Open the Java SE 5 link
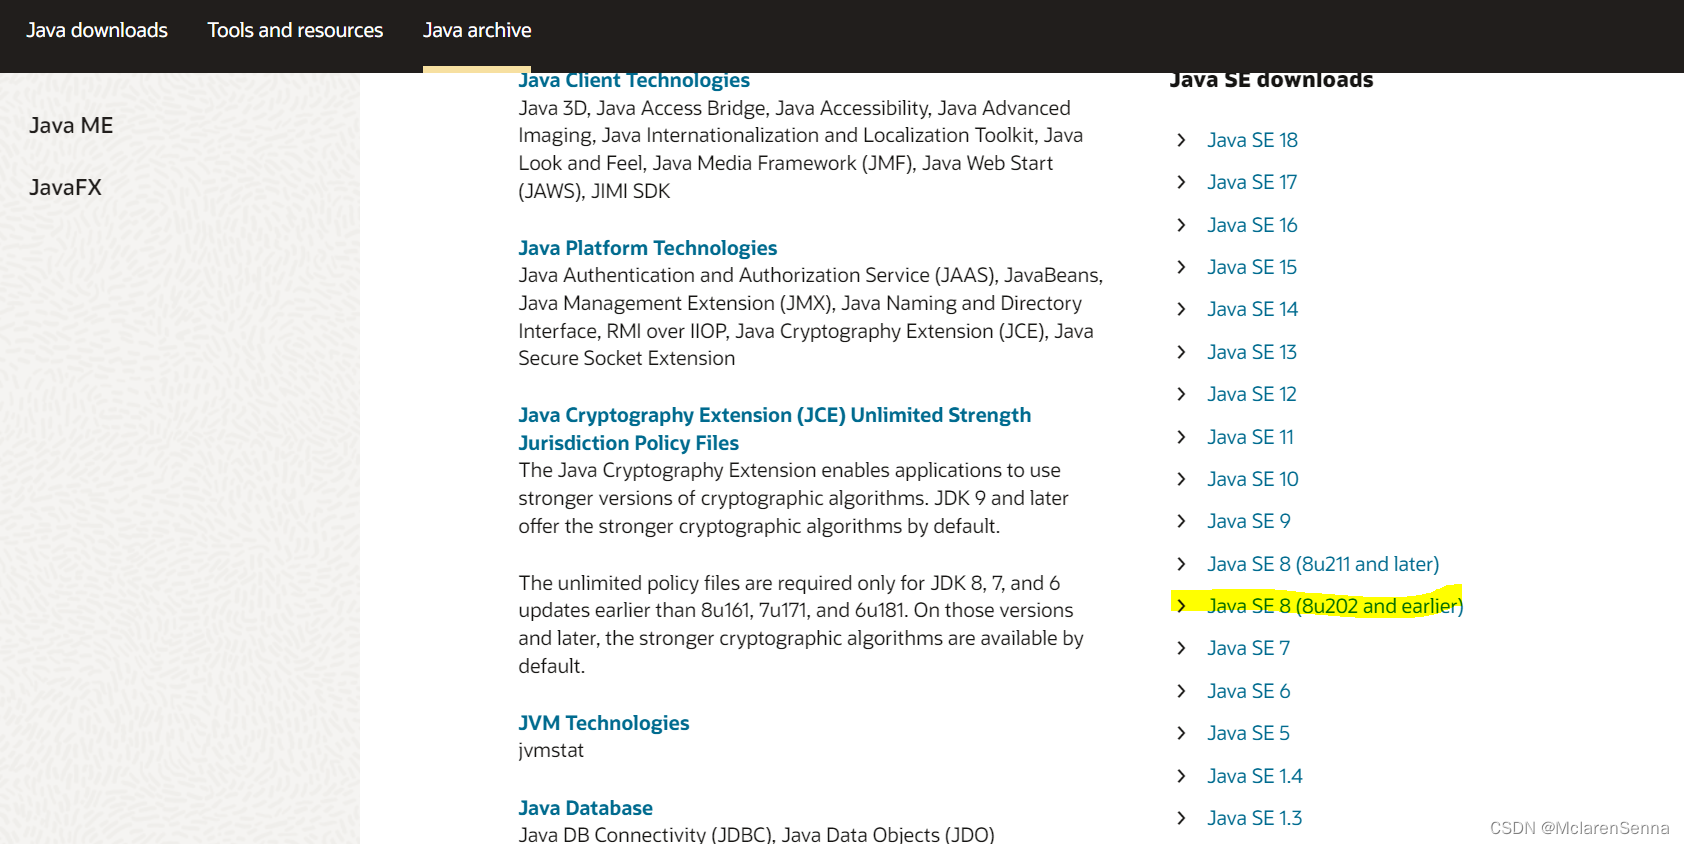 pyautogui.click(x=1249, y=733)
